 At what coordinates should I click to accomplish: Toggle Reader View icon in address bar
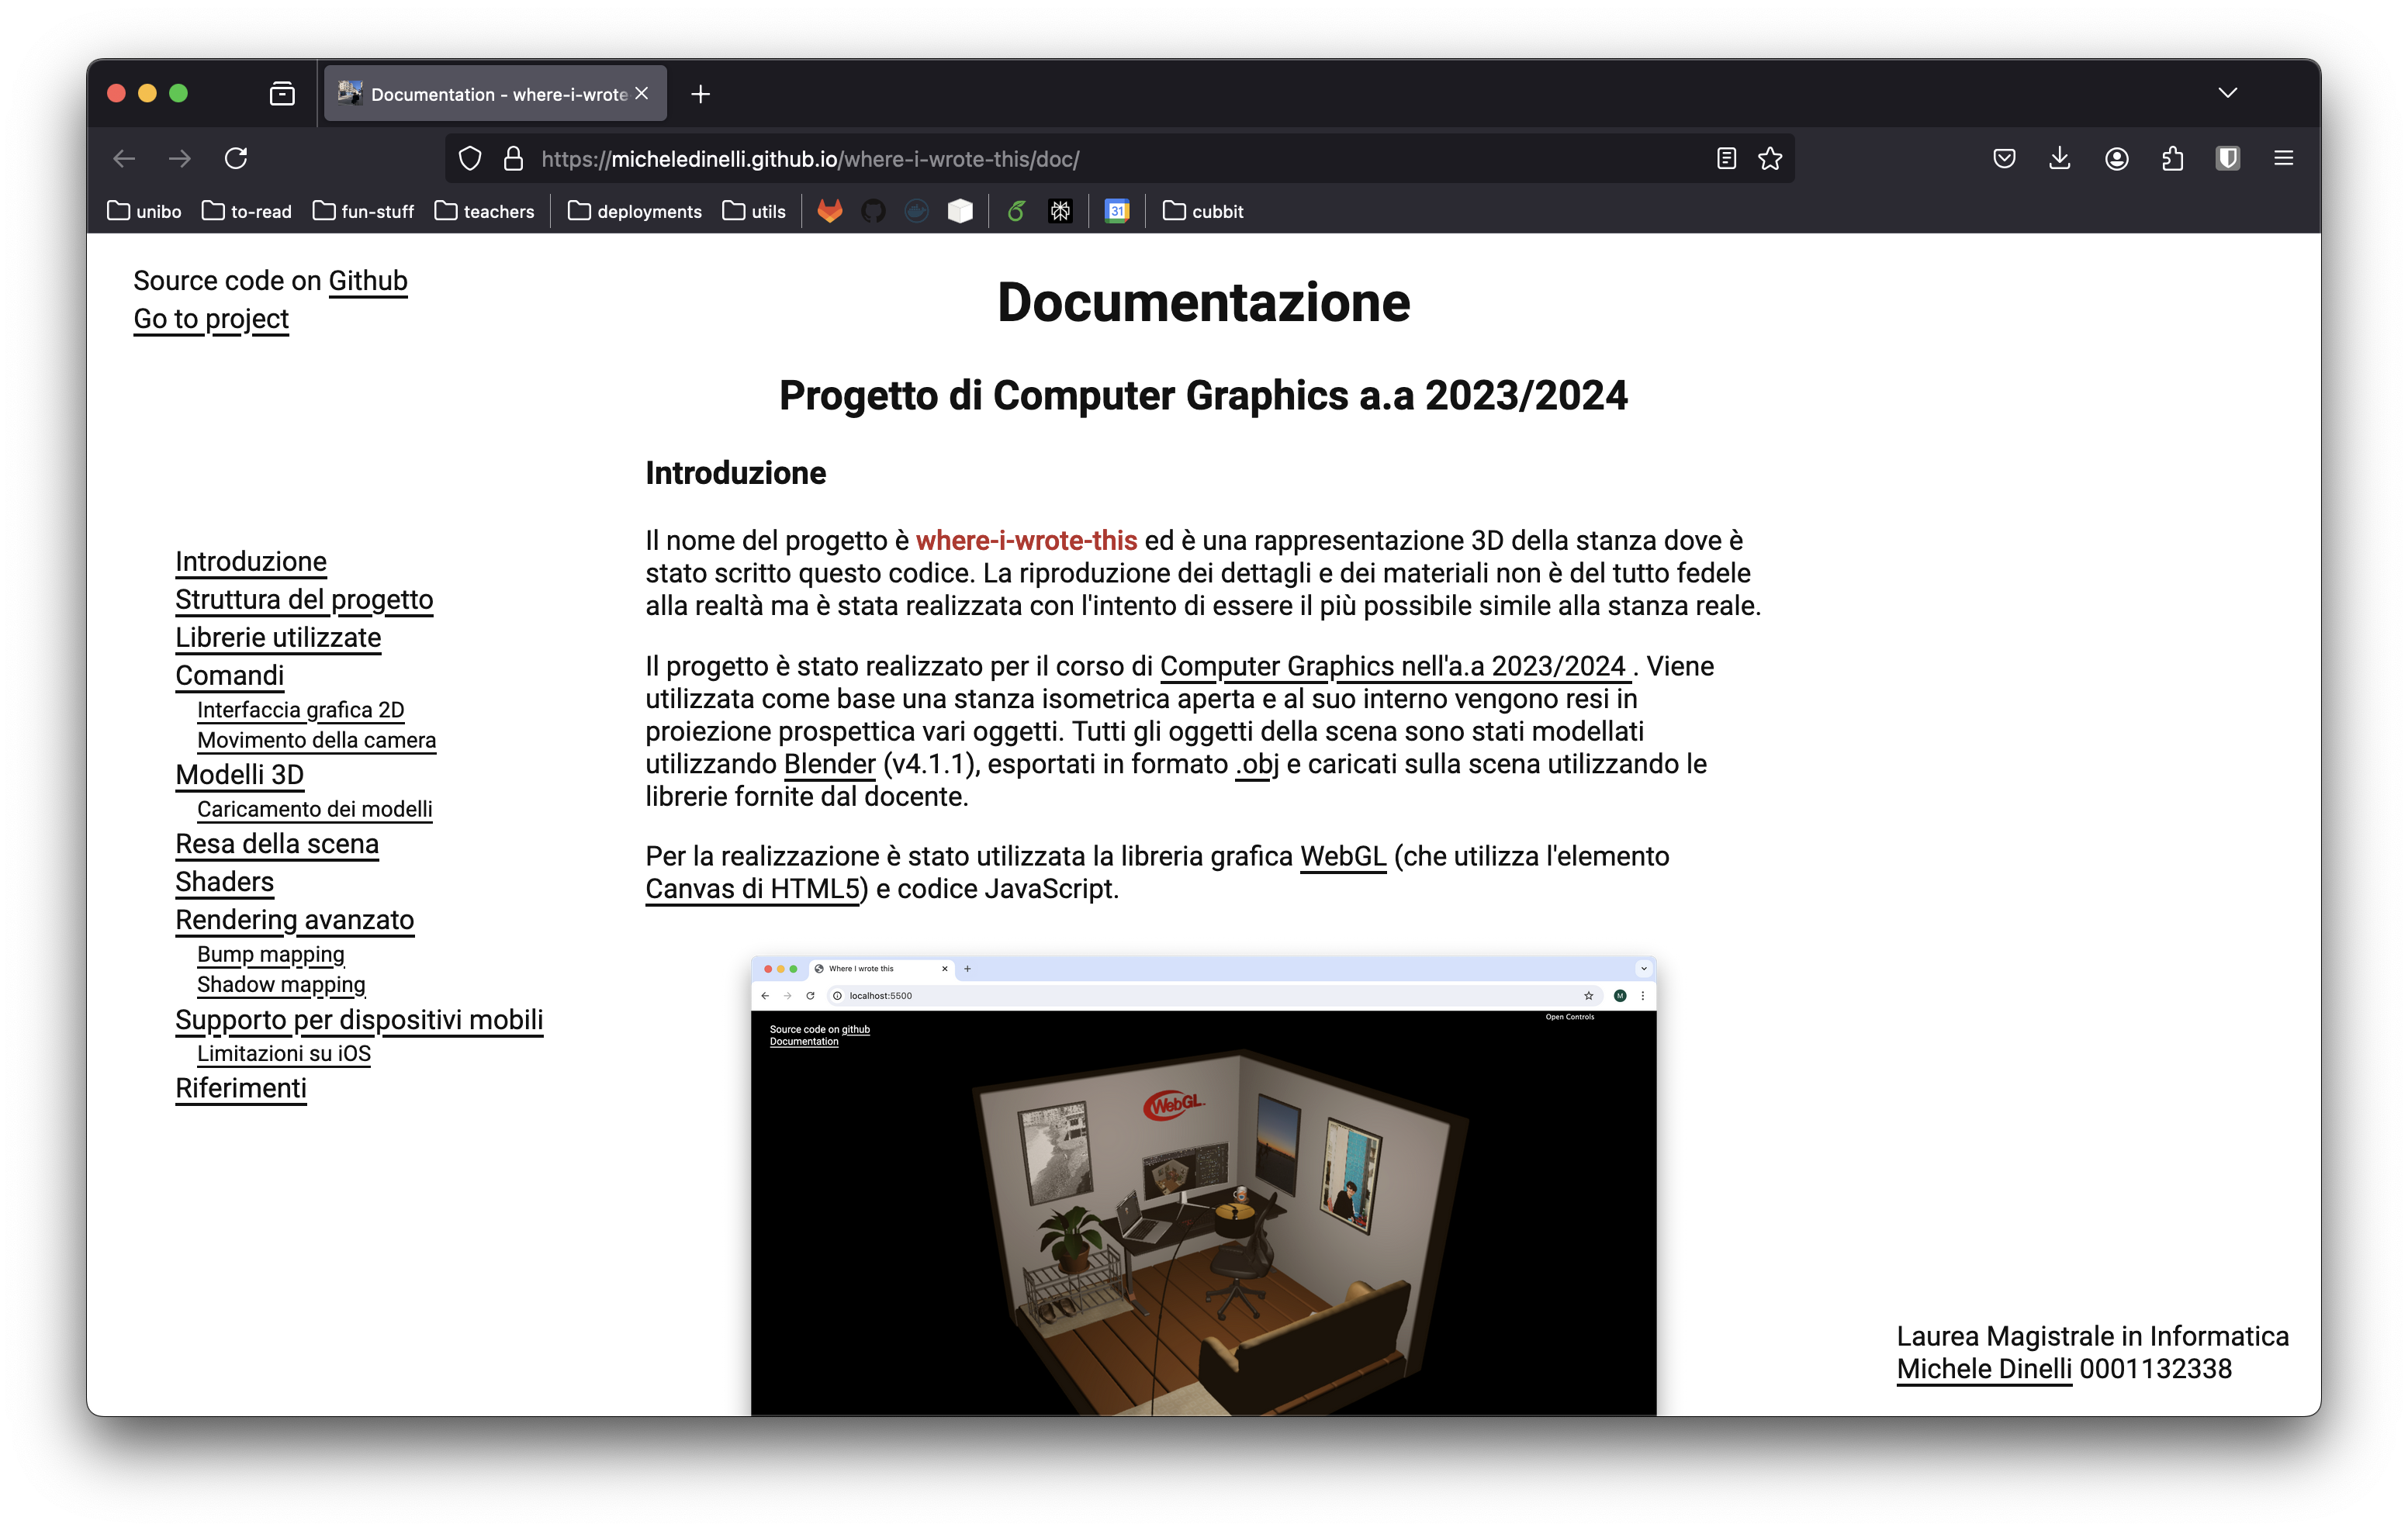coord(1726,158)
